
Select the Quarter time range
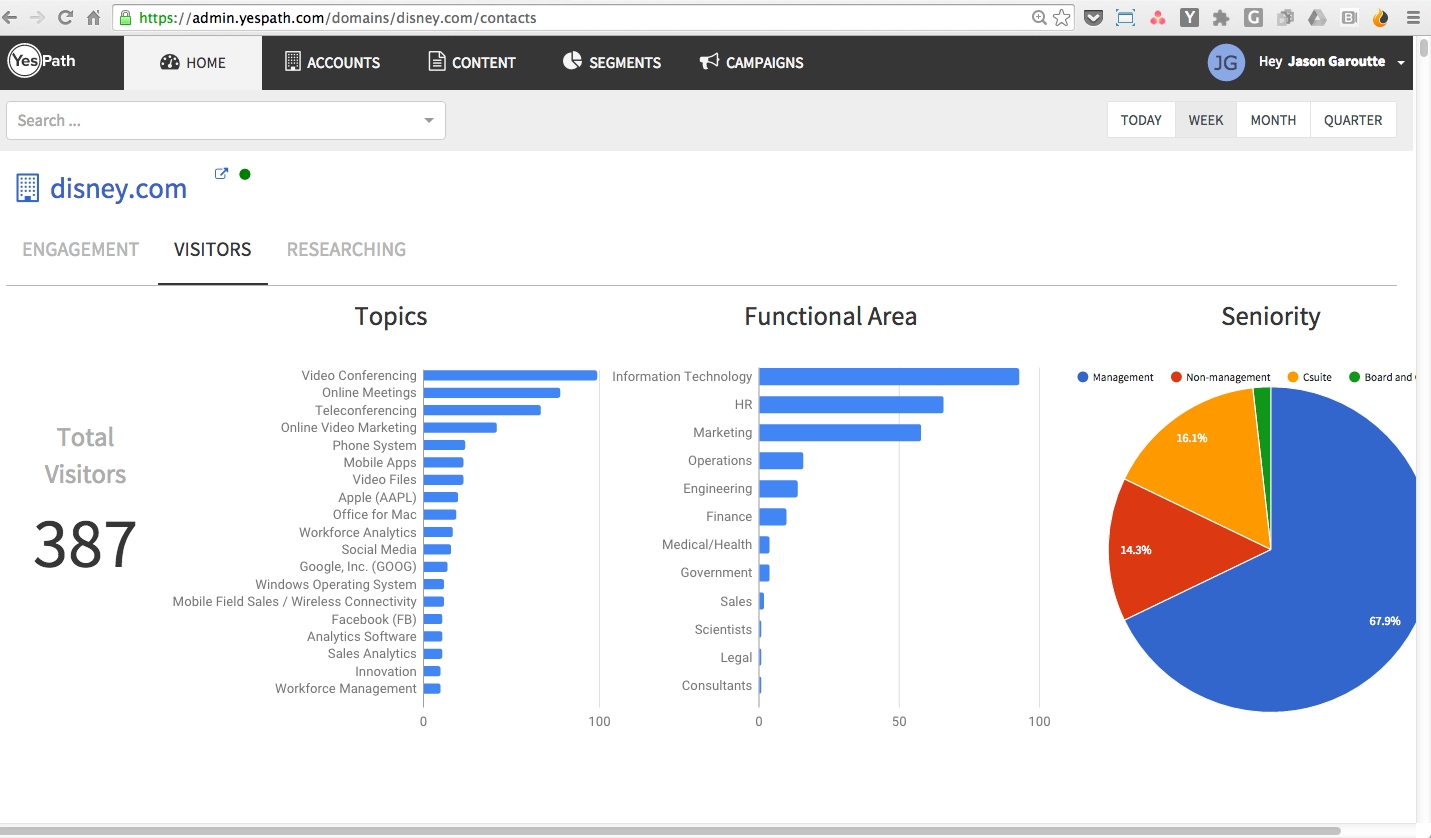(x=1353, y=120)
